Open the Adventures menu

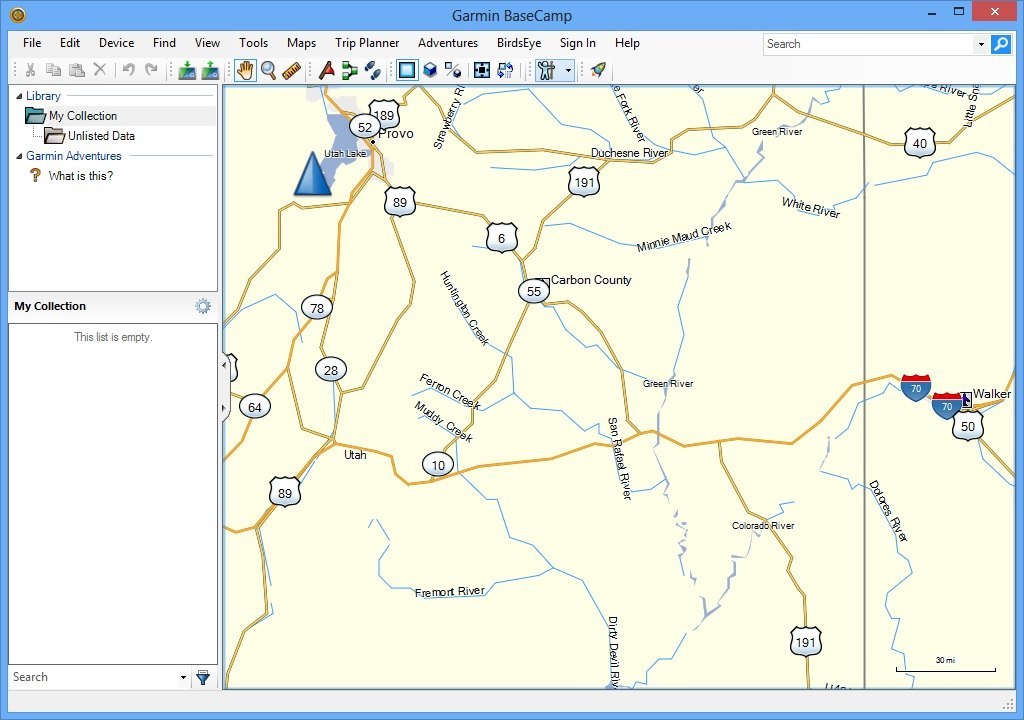pyautogui.click(x=448, y=42)
